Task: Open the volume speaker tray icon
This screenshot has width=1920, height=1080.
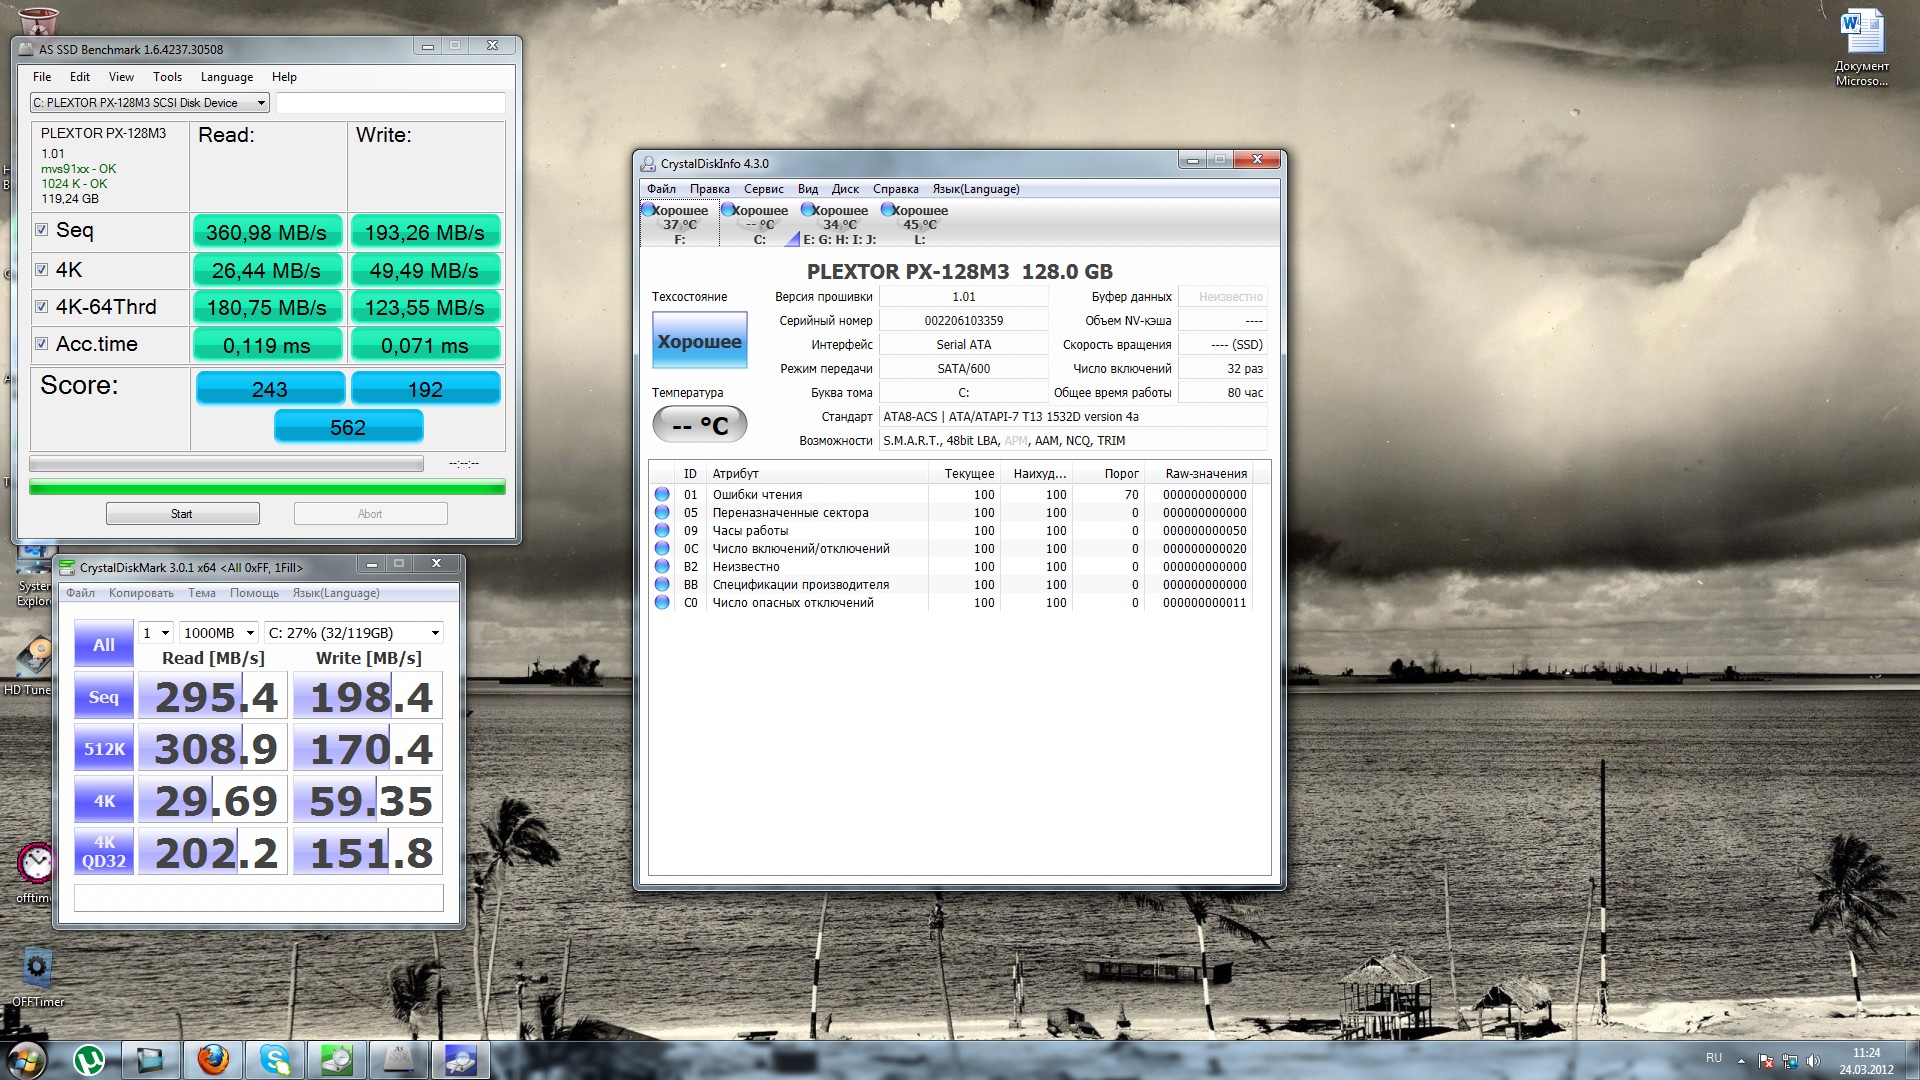Action: click(1813, 1061)
